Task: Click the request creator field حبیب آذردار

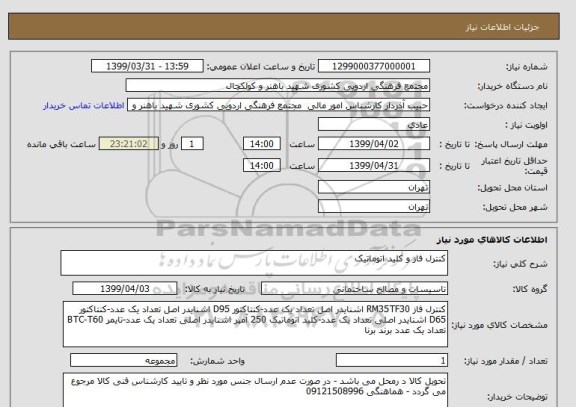Action: click(x=278, y=105)
